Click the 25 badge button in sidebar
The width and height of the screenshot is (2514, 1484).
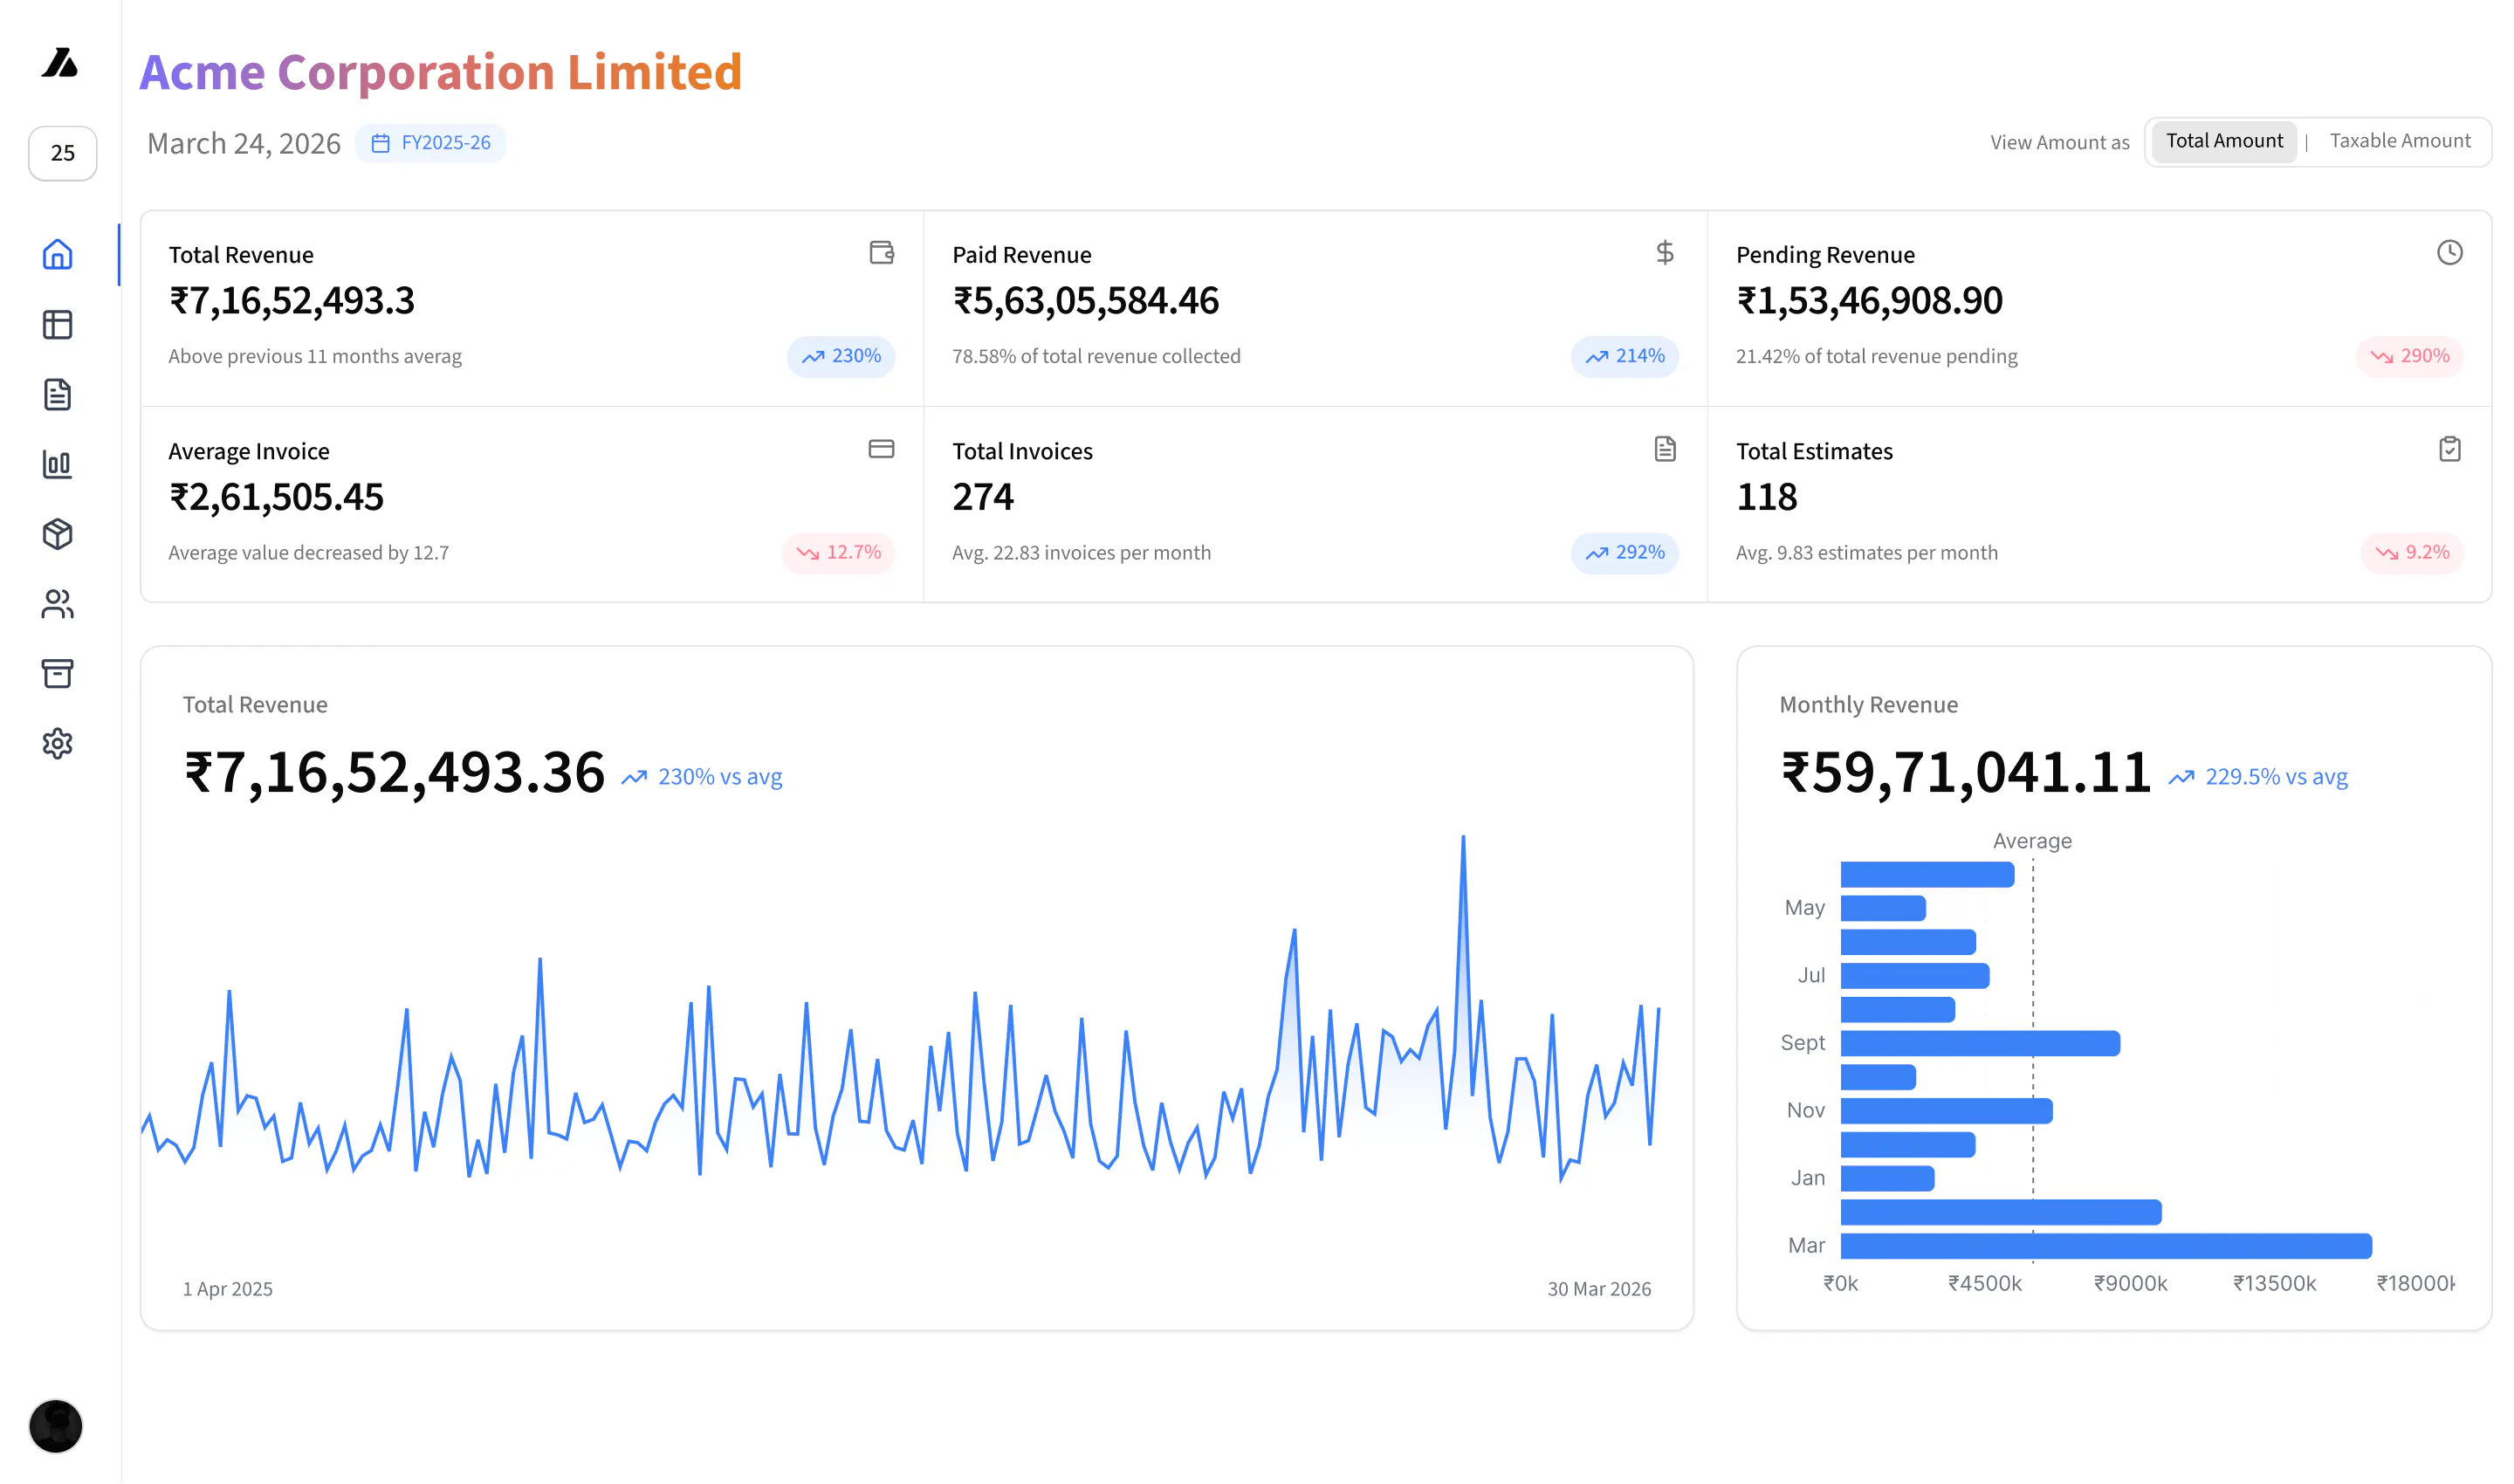tap(63, 153)
